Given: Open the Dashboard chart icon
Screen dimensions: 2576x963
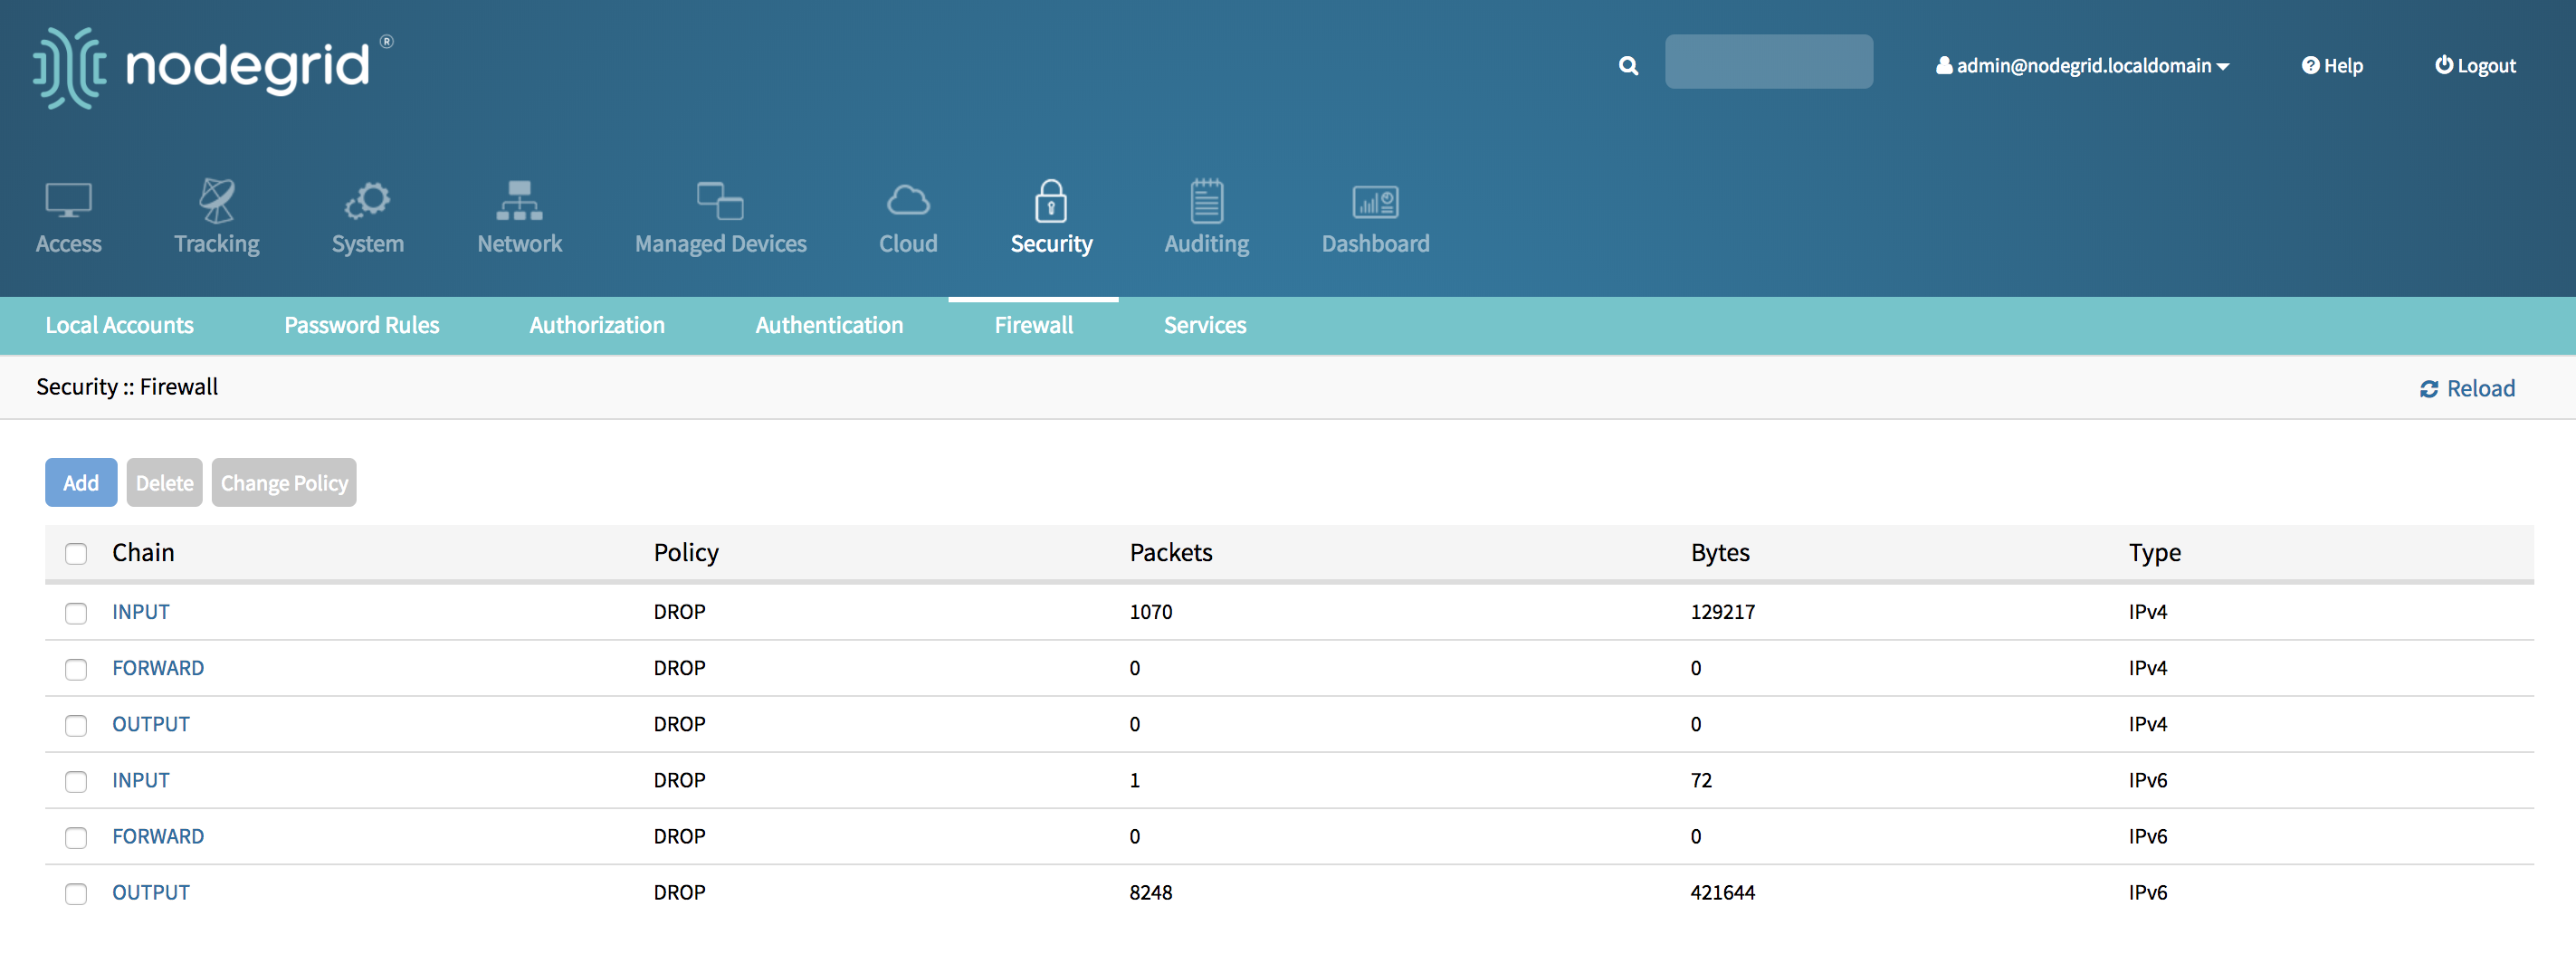Looking at the screenshot, I should tap(1375, 202).
